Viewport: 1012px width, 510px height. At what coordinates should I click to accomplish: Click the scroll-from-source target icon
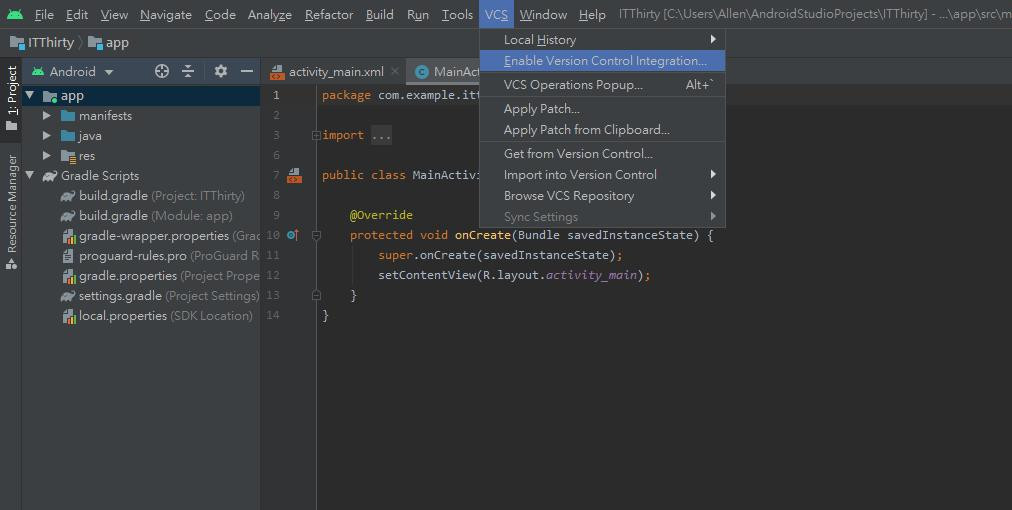pyautogui.click(x=162, y=72)
